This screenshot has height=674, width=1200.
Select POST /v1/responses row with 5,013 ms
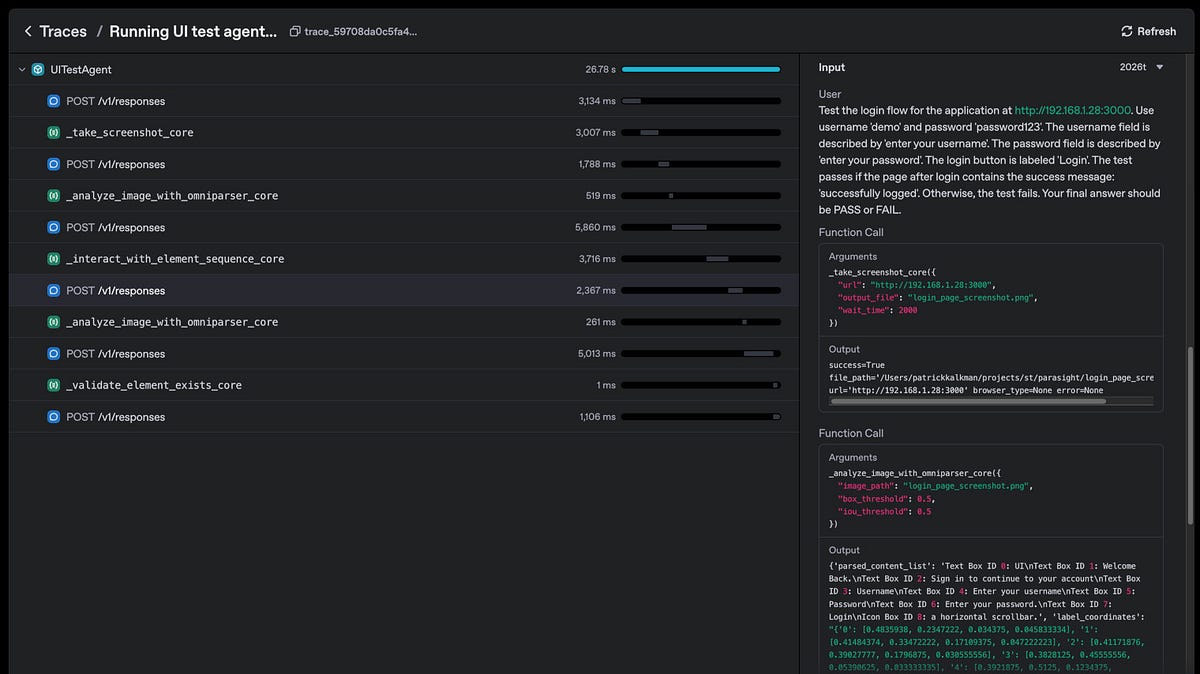(x=403, y=353)
